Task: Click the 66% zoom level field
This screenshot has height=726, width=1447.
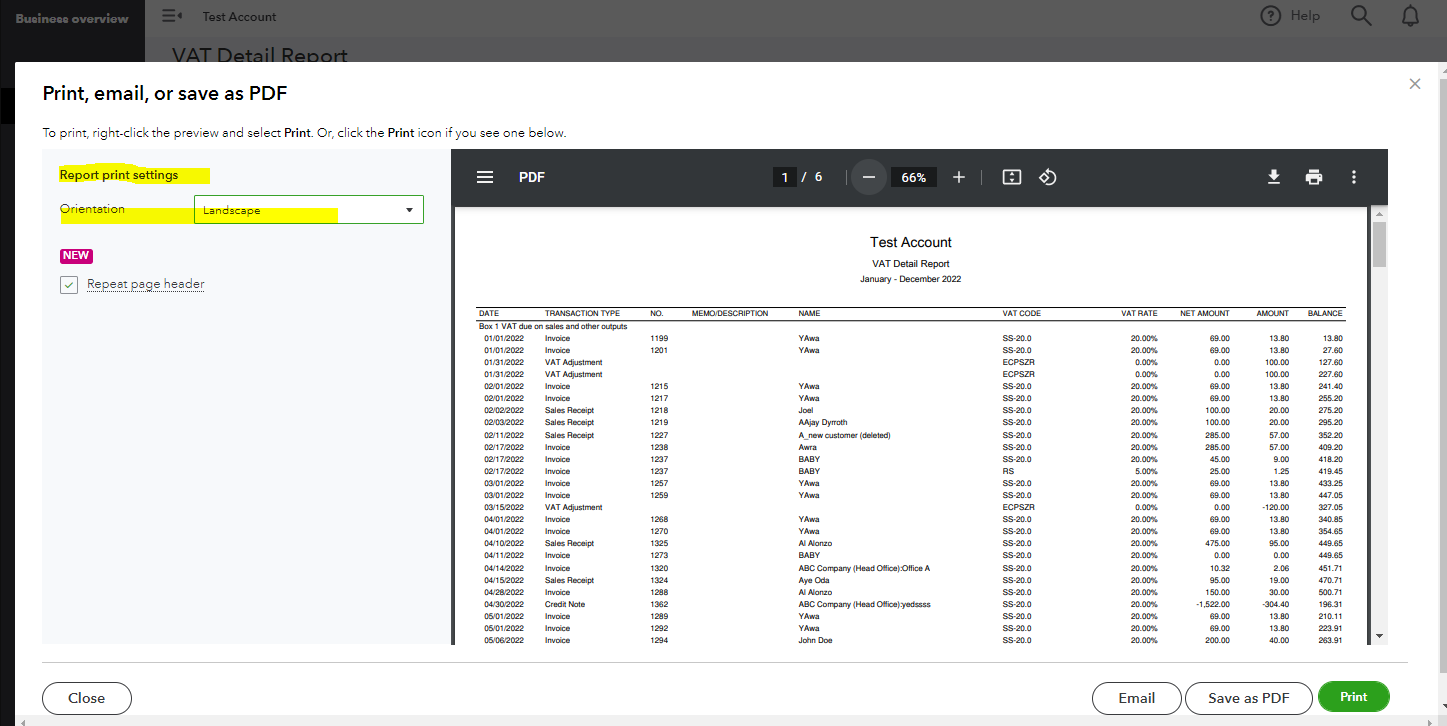Action: pos(913,177)
